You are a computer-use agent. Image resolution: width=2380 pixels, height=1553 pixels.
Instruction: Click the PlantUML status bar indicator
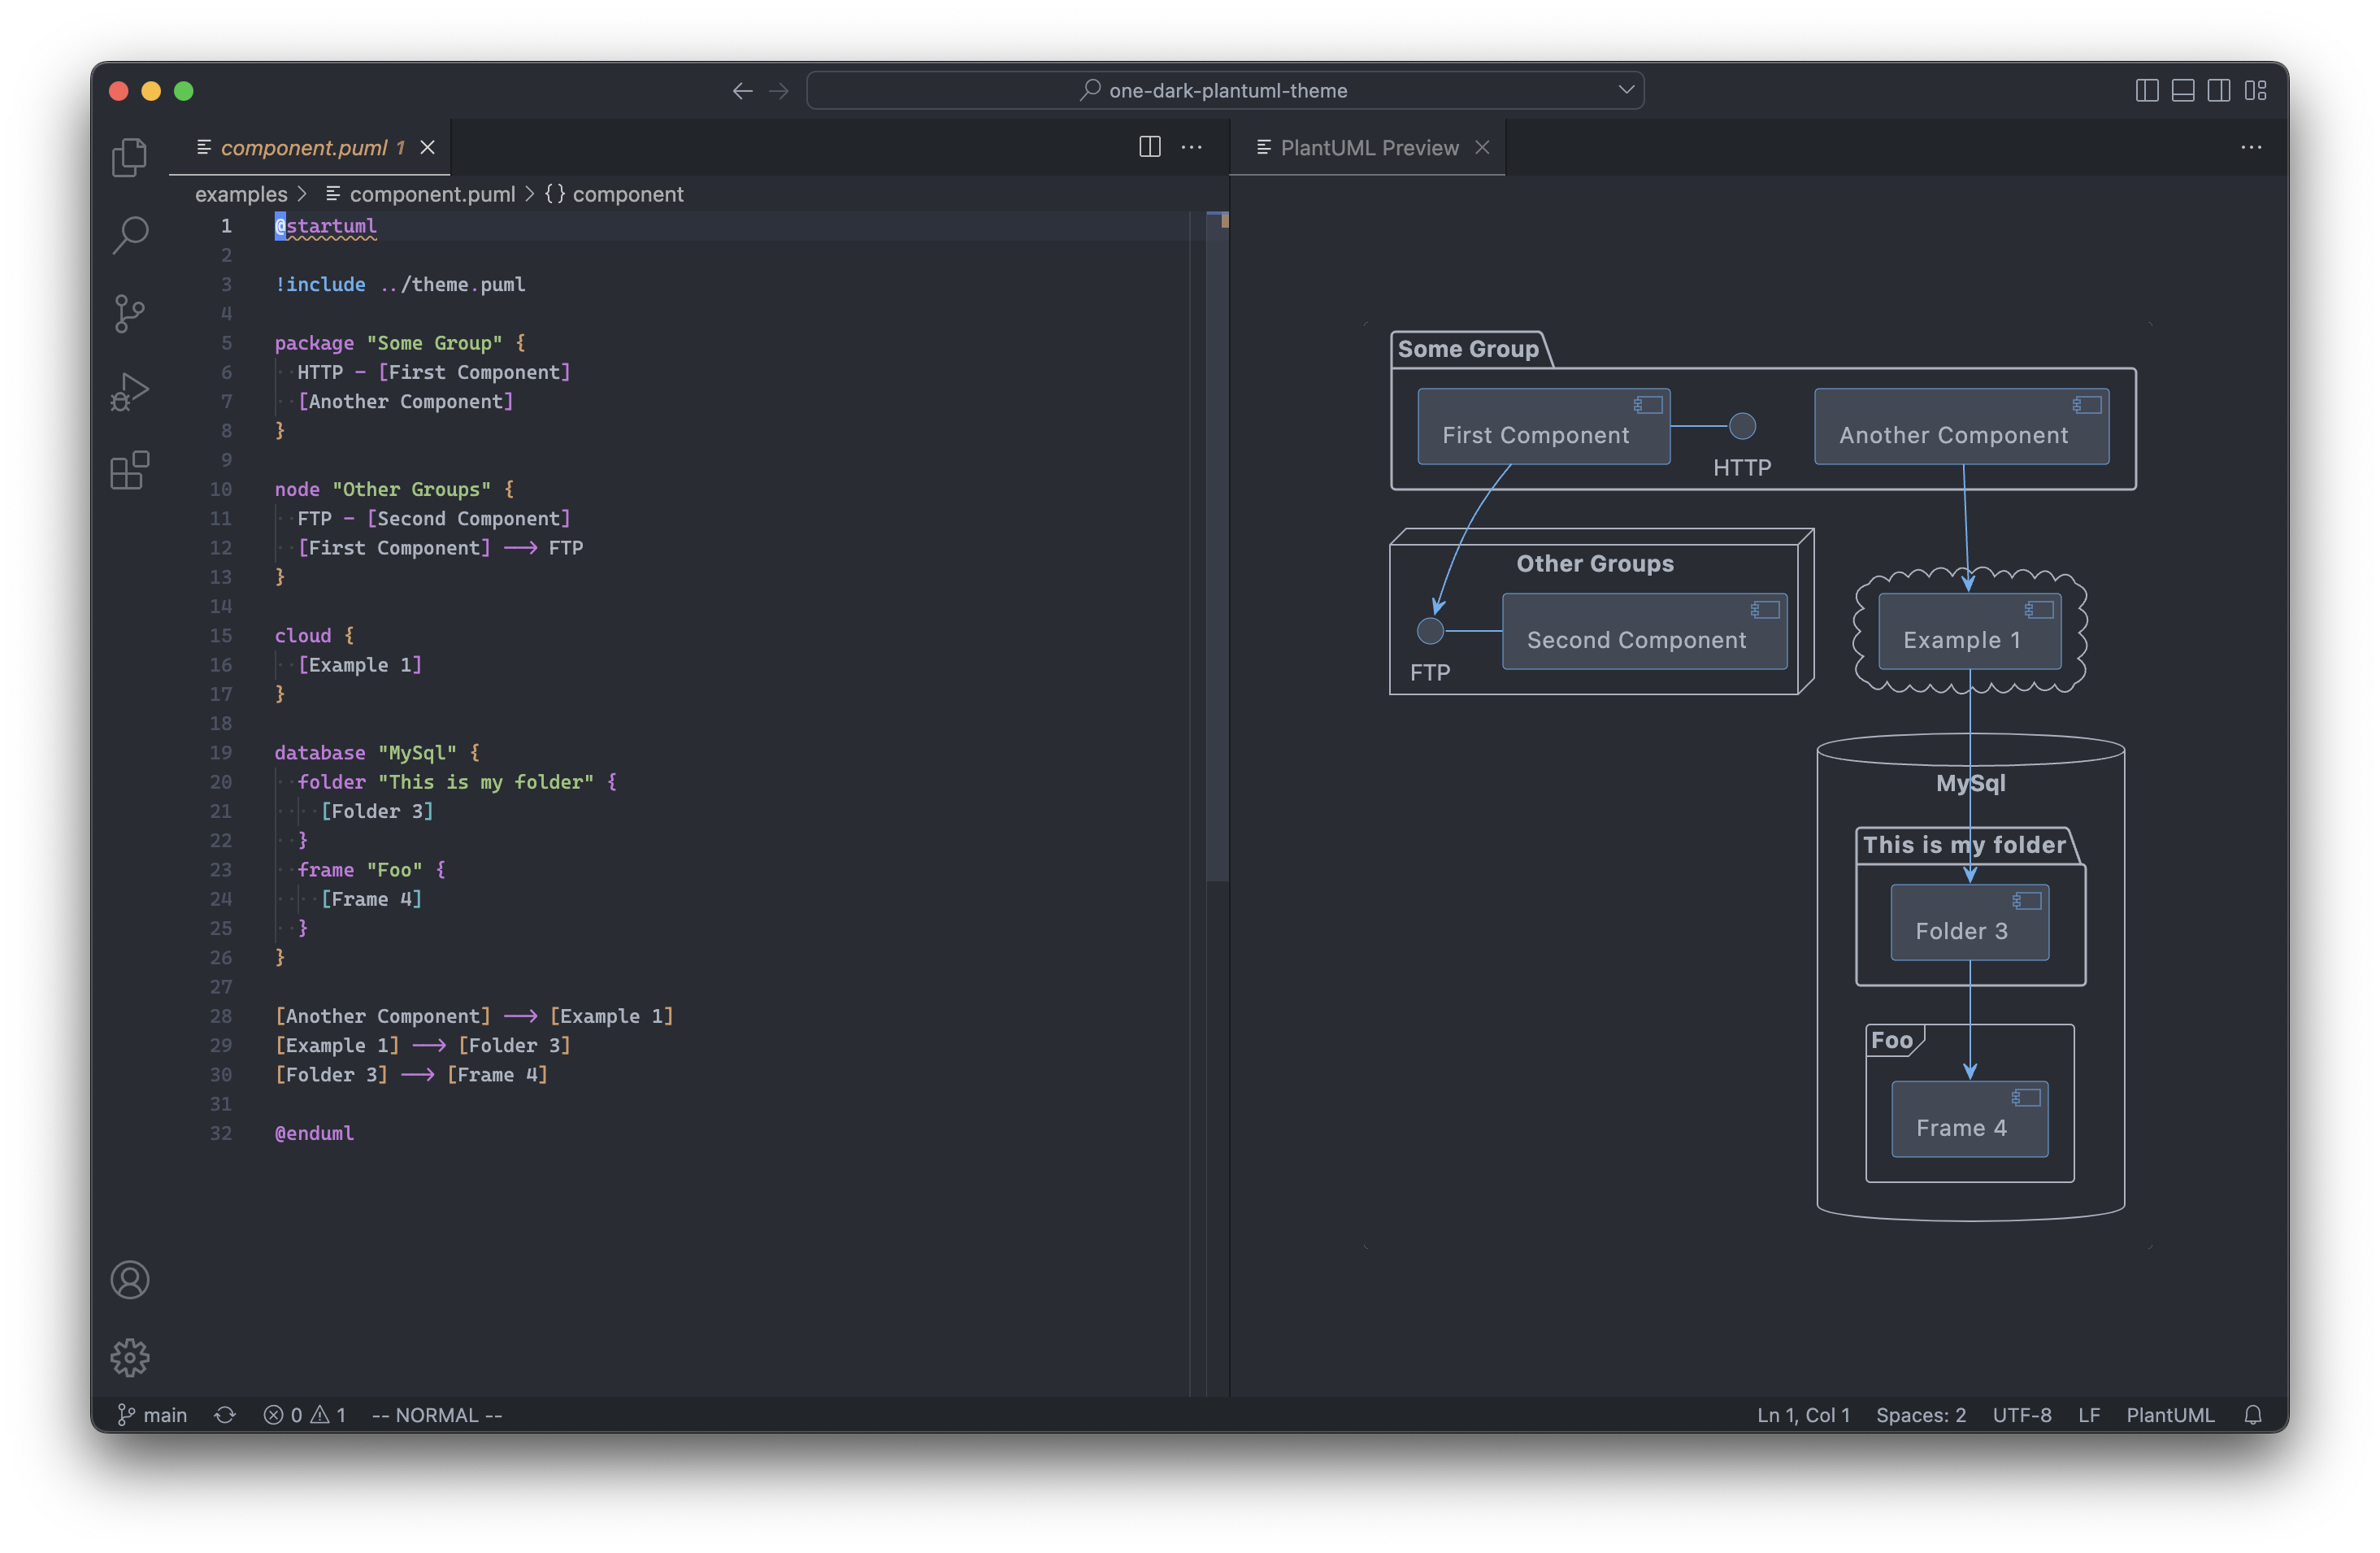[x=2172, y=1414]
